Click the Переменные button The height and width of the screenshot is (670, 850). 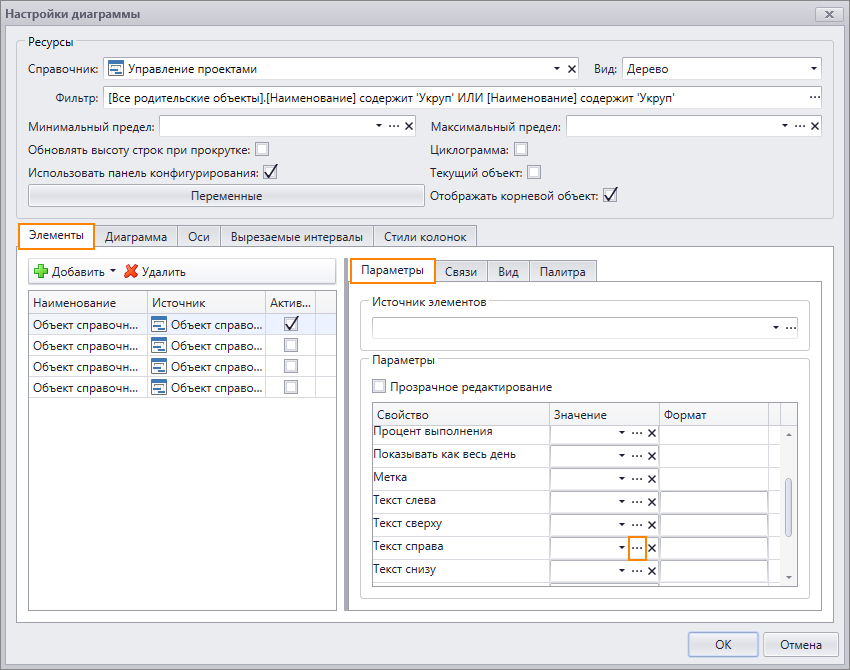coord(226,196)
